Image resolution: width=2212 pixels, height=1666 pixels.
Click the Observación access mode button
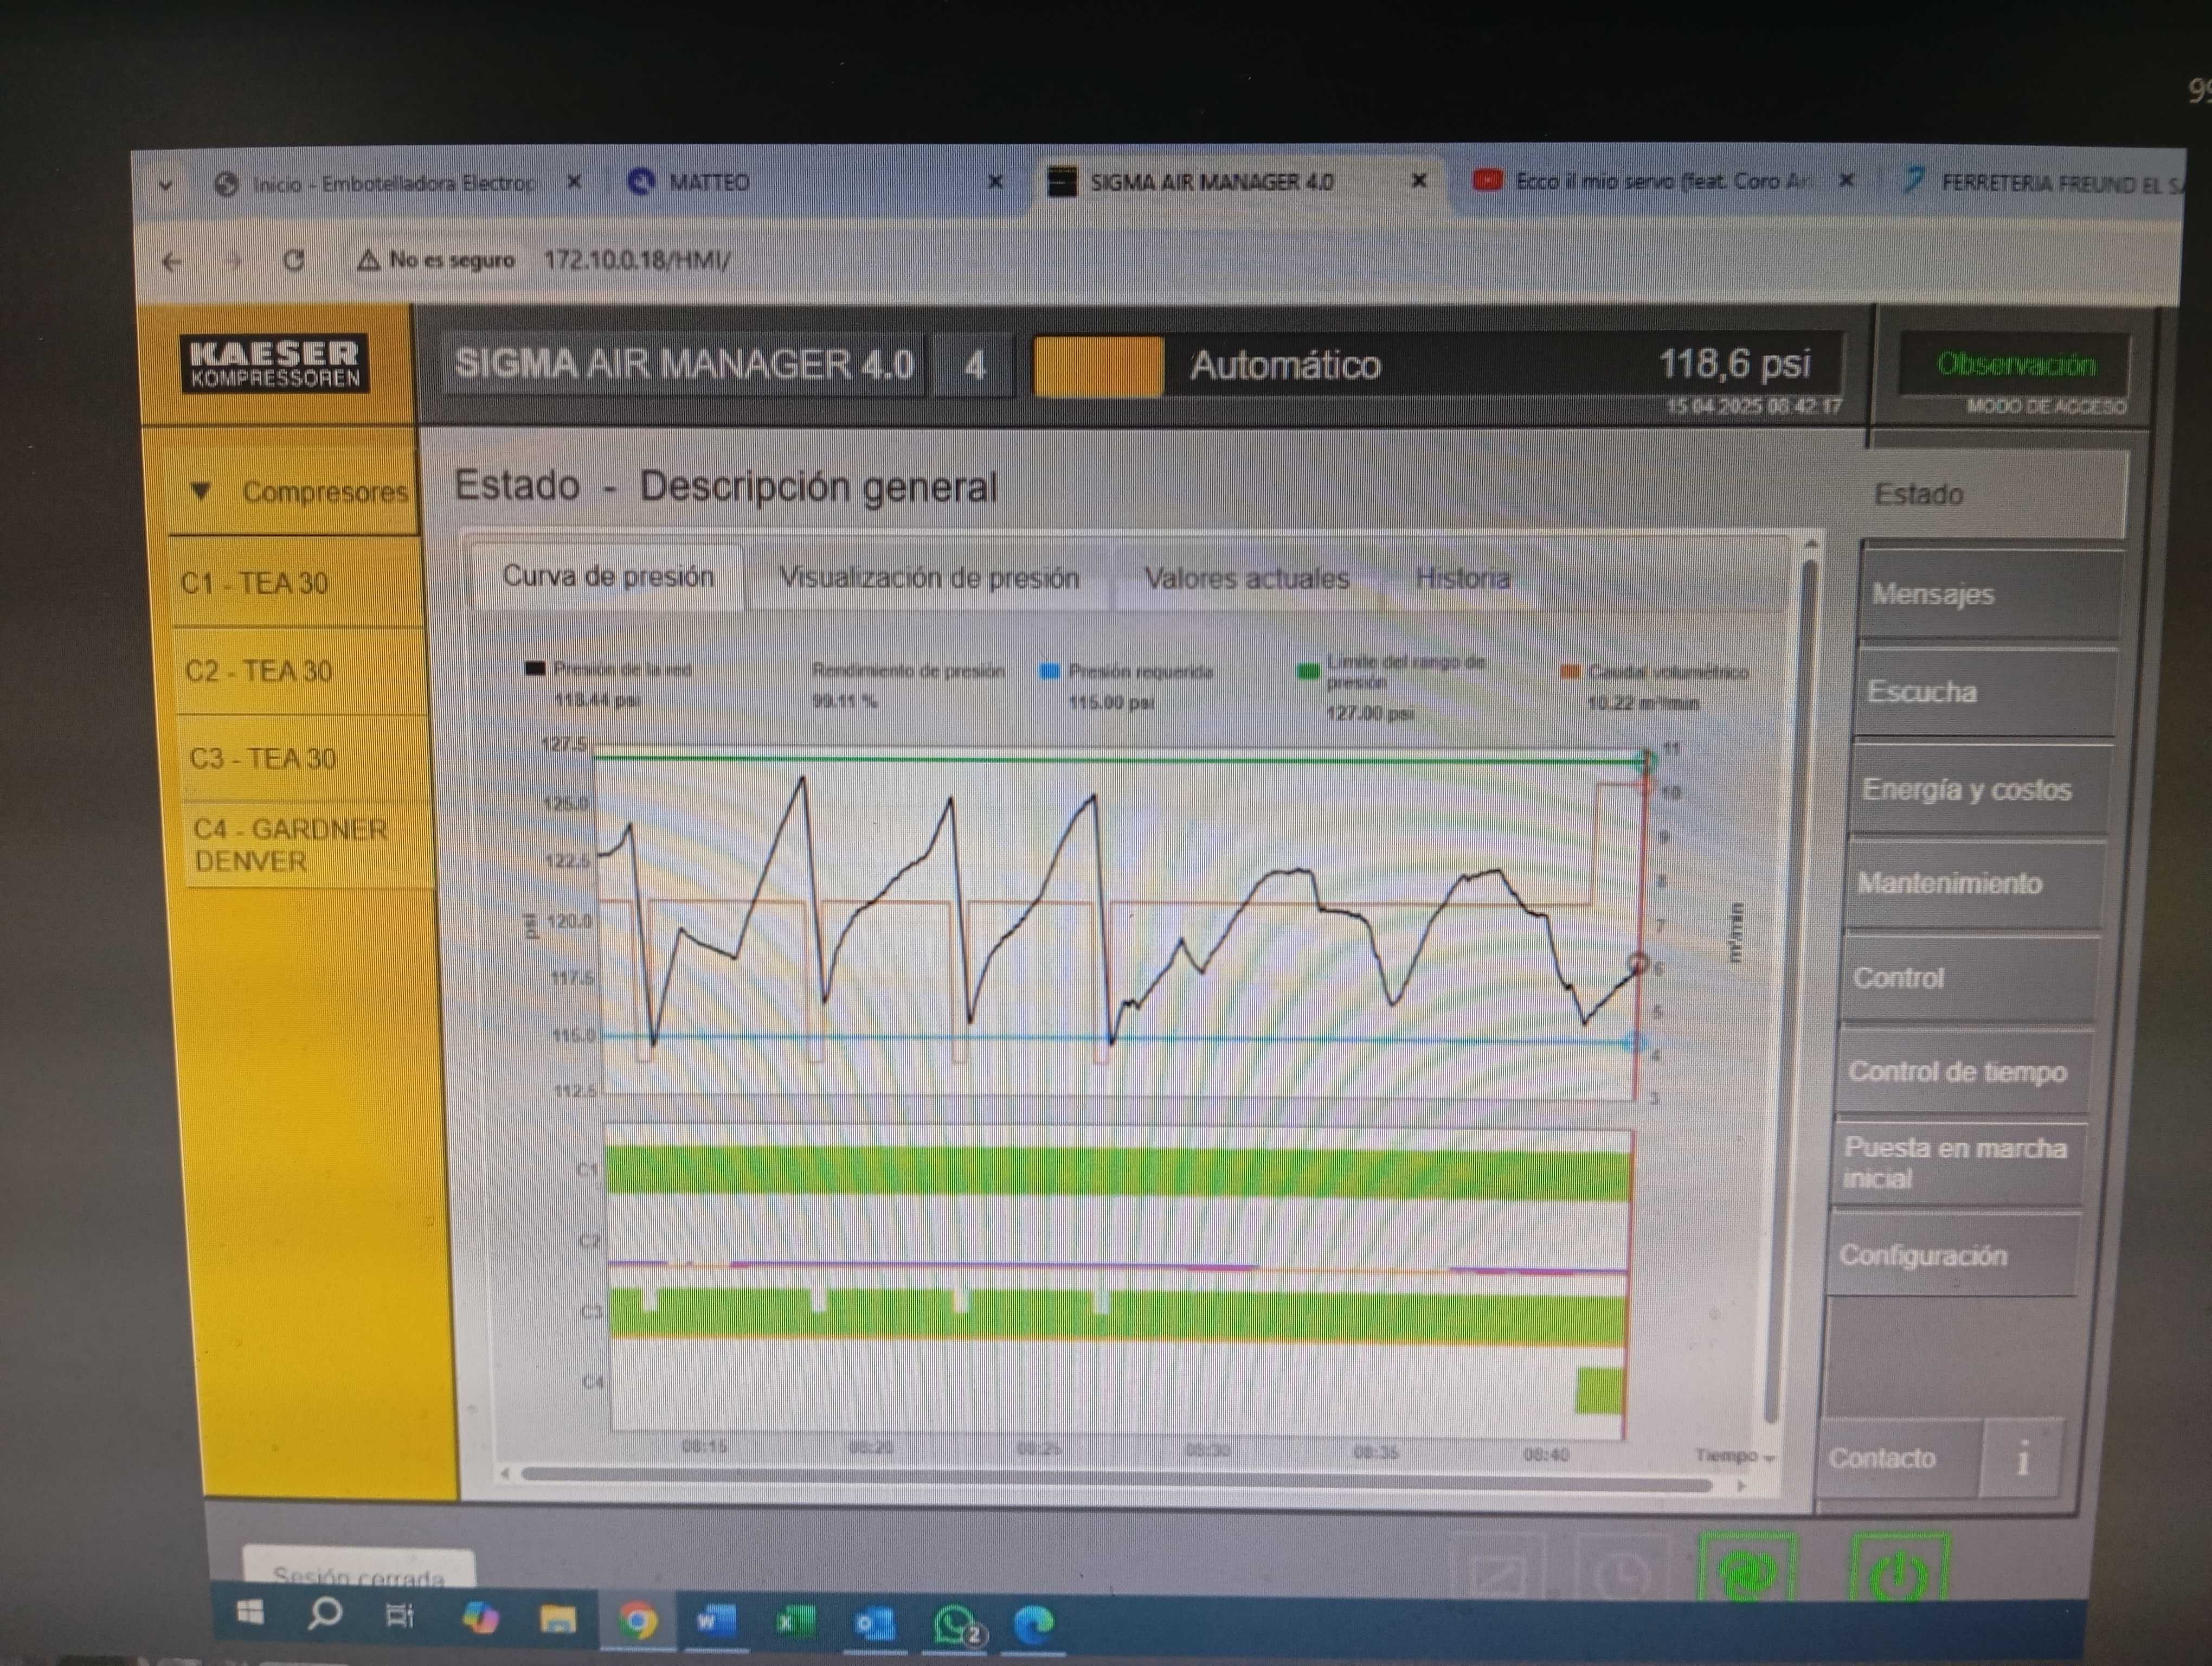[2015, 364]
